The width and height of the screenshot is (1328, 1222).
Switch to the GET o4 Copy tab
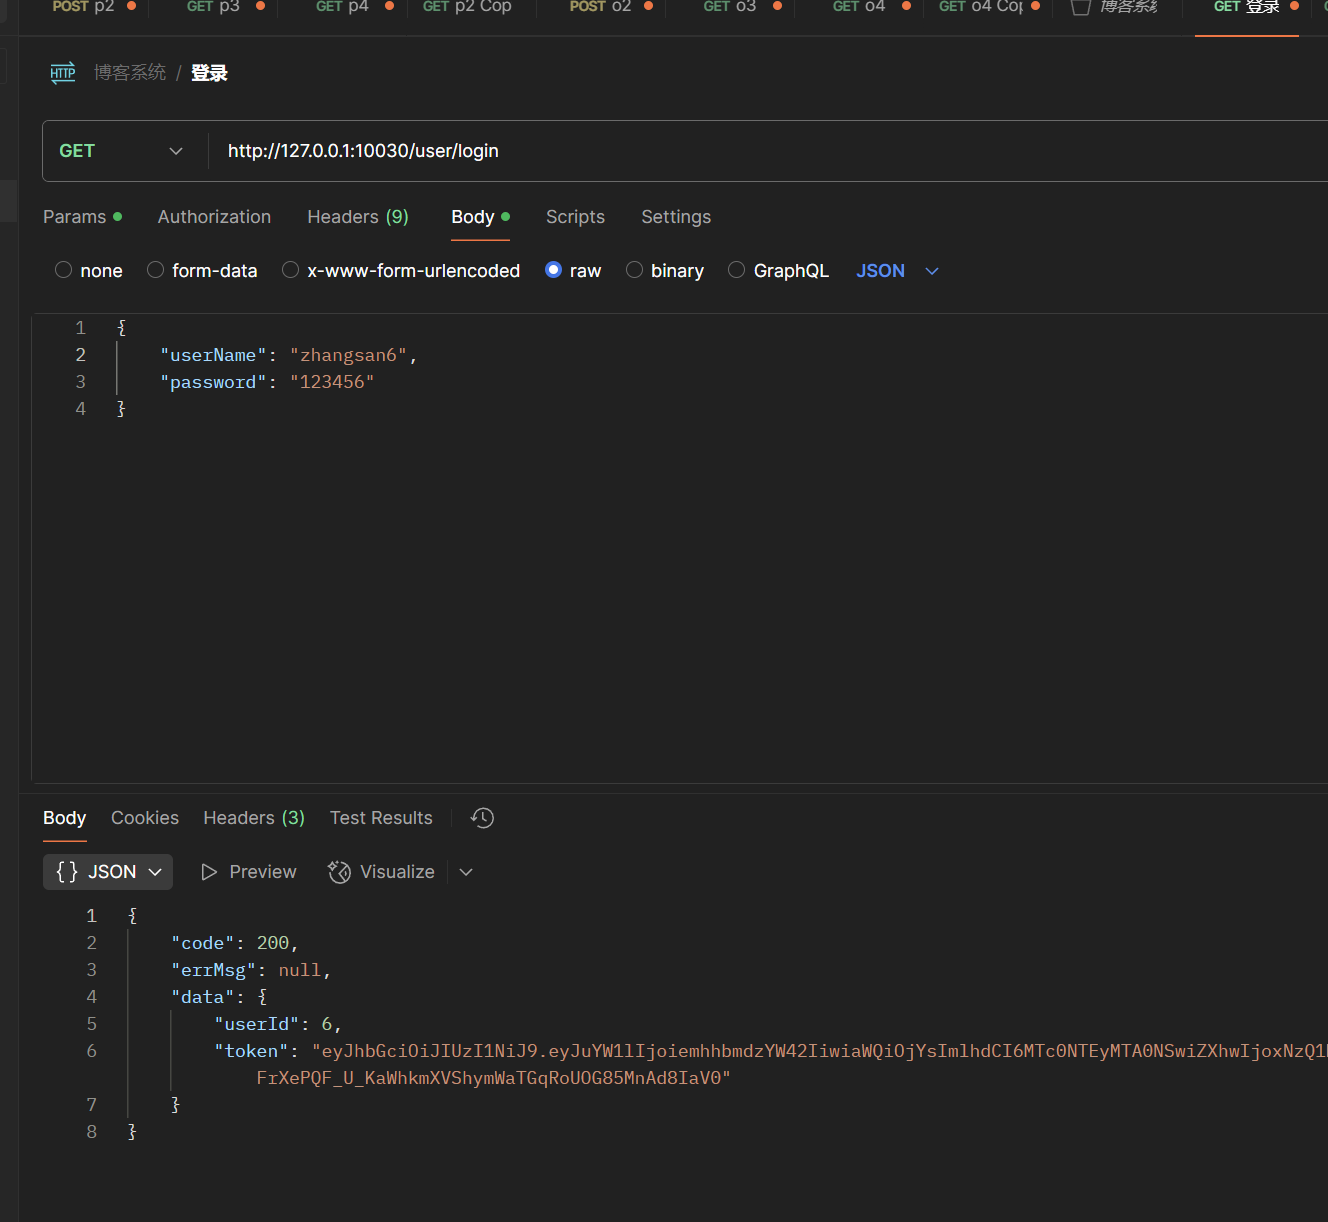pyautogui.click(x=988, y=7)
